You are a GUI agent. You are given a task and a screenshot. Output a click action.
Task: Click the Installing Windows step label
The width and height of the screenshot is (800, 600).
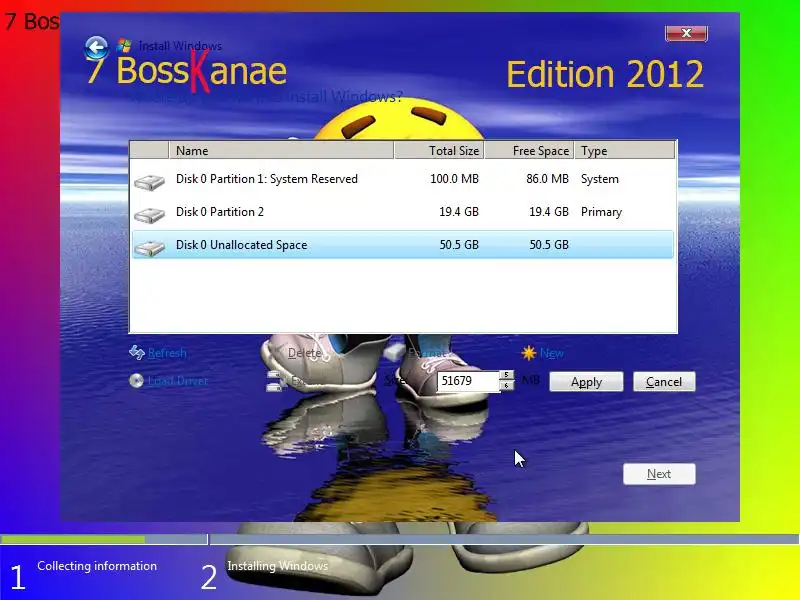coord(278,566)
